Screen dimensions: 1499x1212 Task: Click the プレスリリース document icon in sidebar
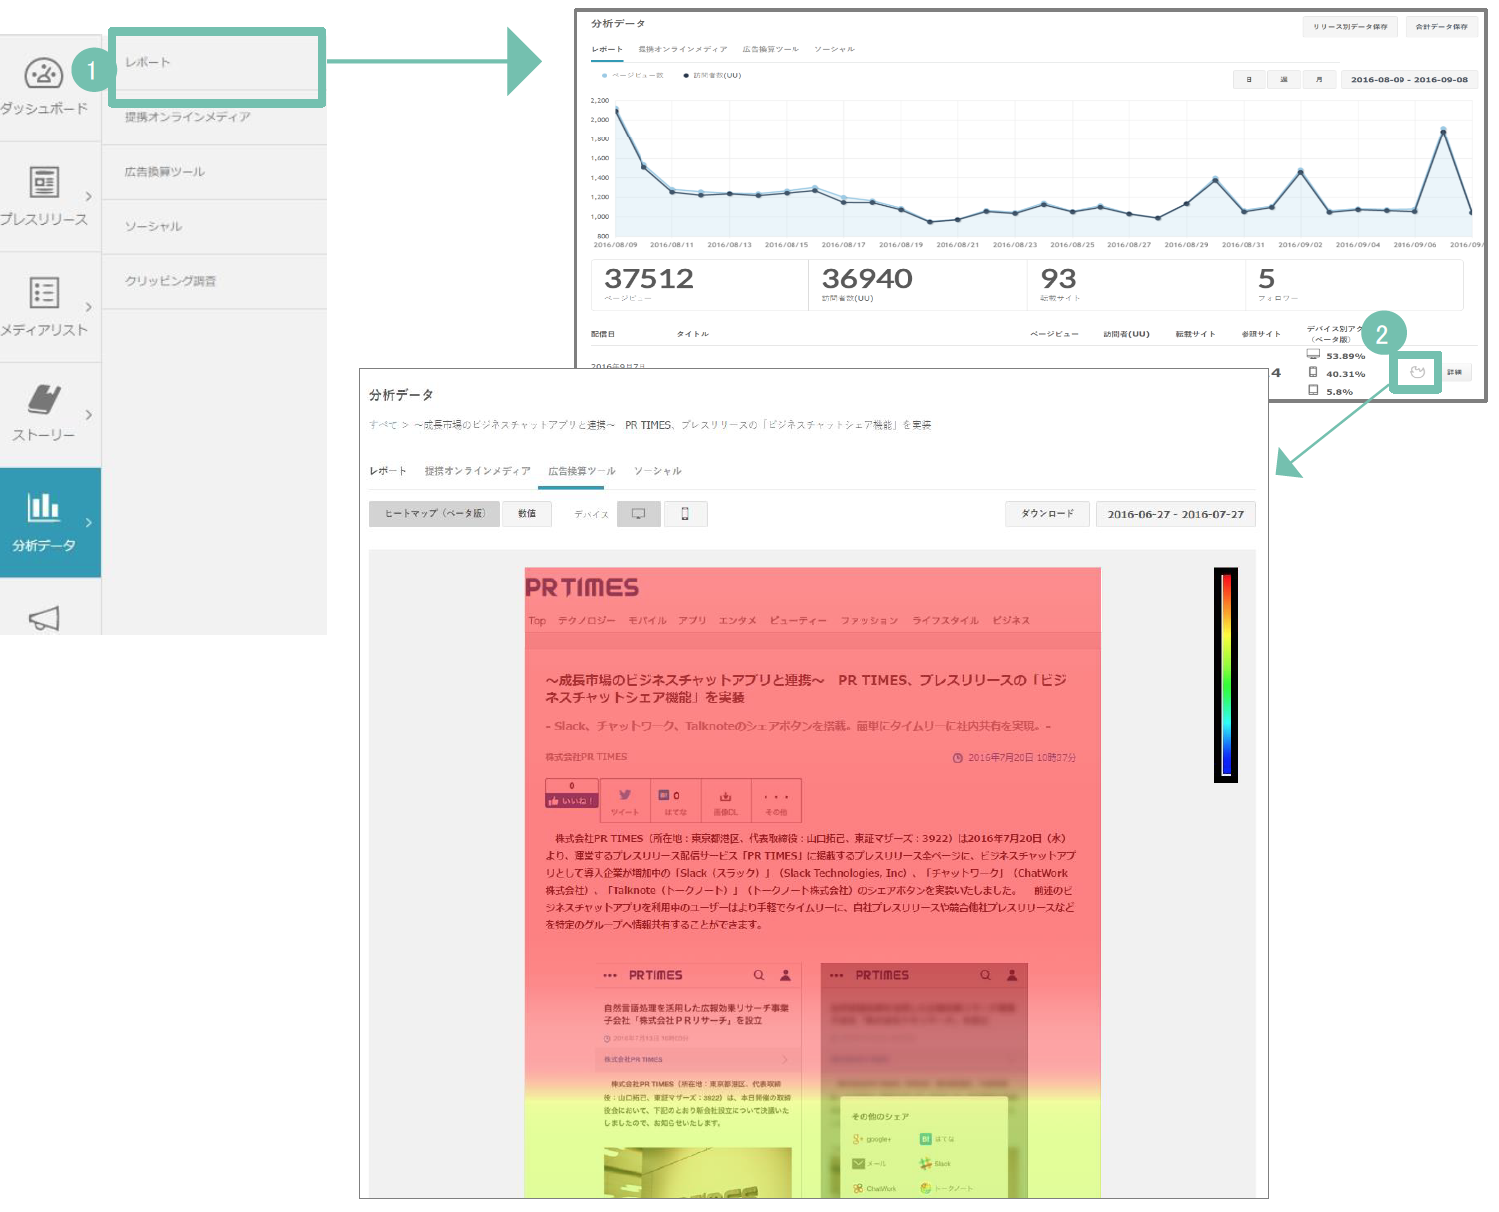44,182
